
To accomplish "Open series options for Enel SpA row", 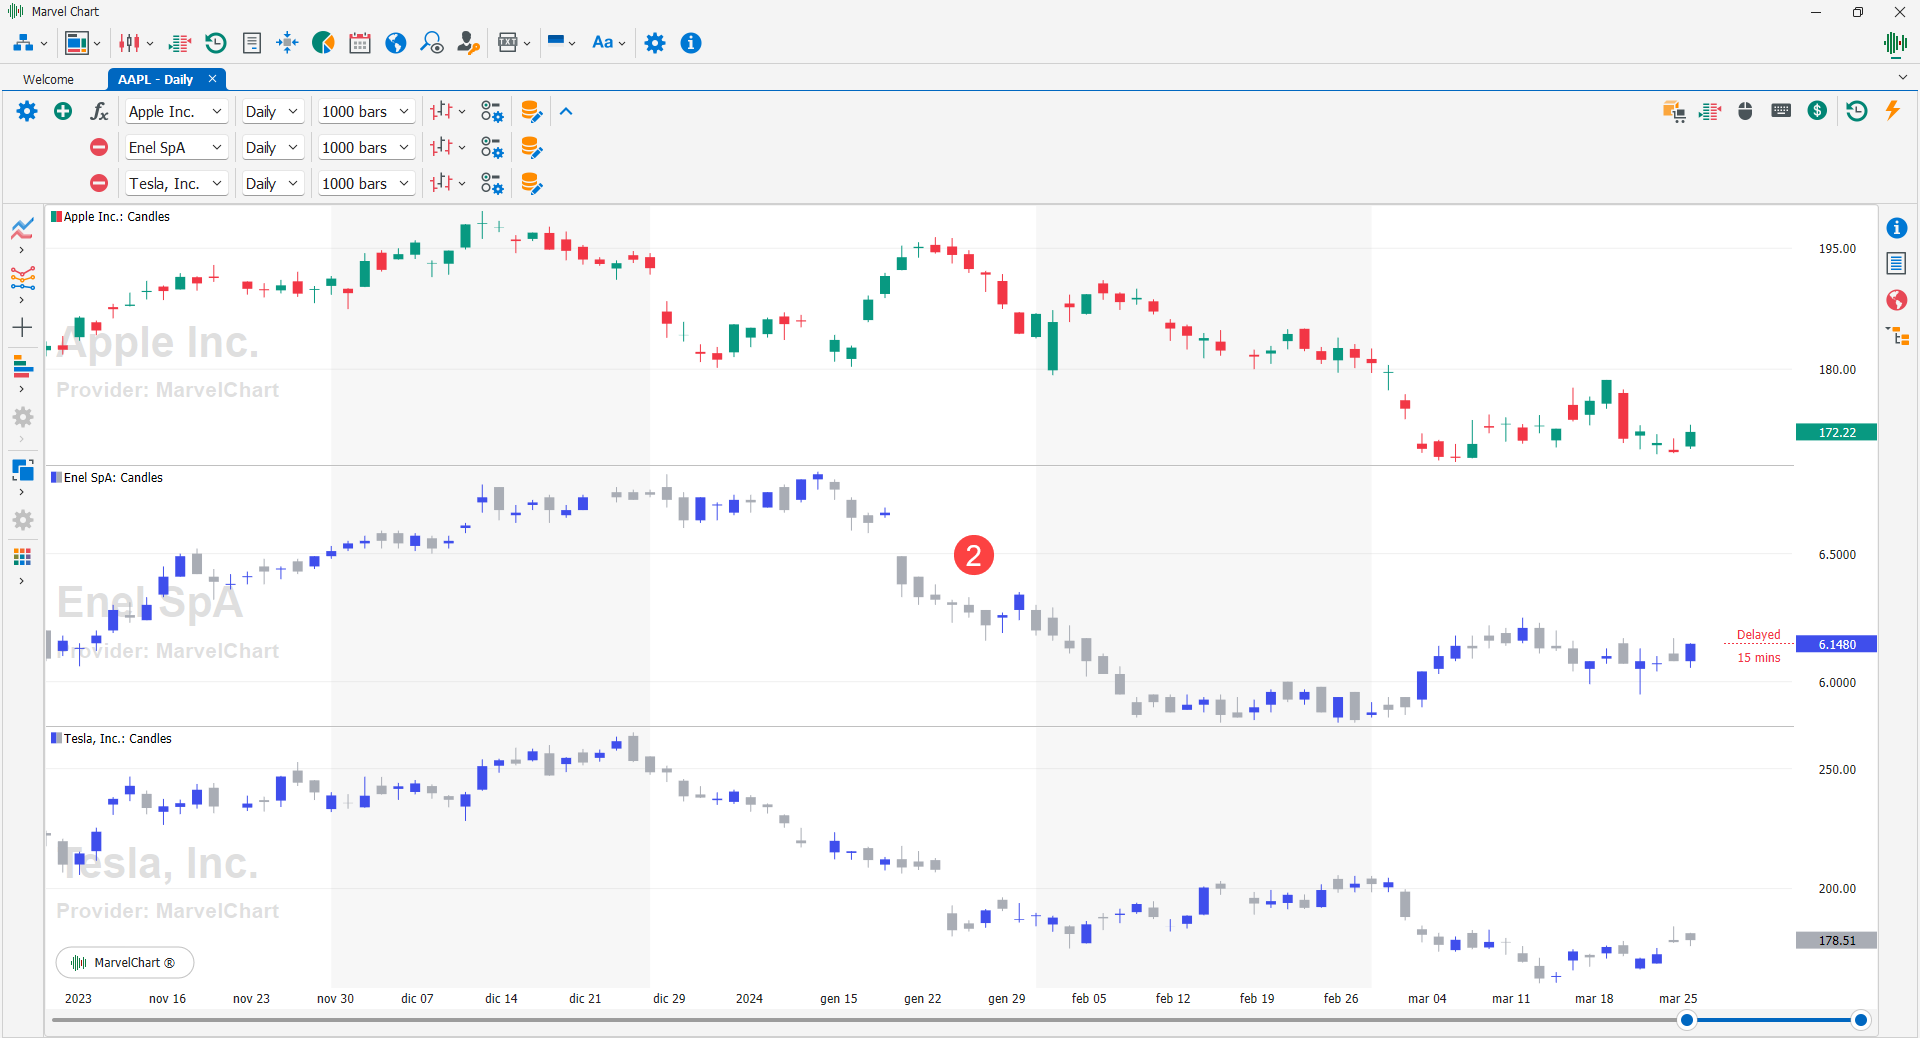I will (x=492, y=147).
